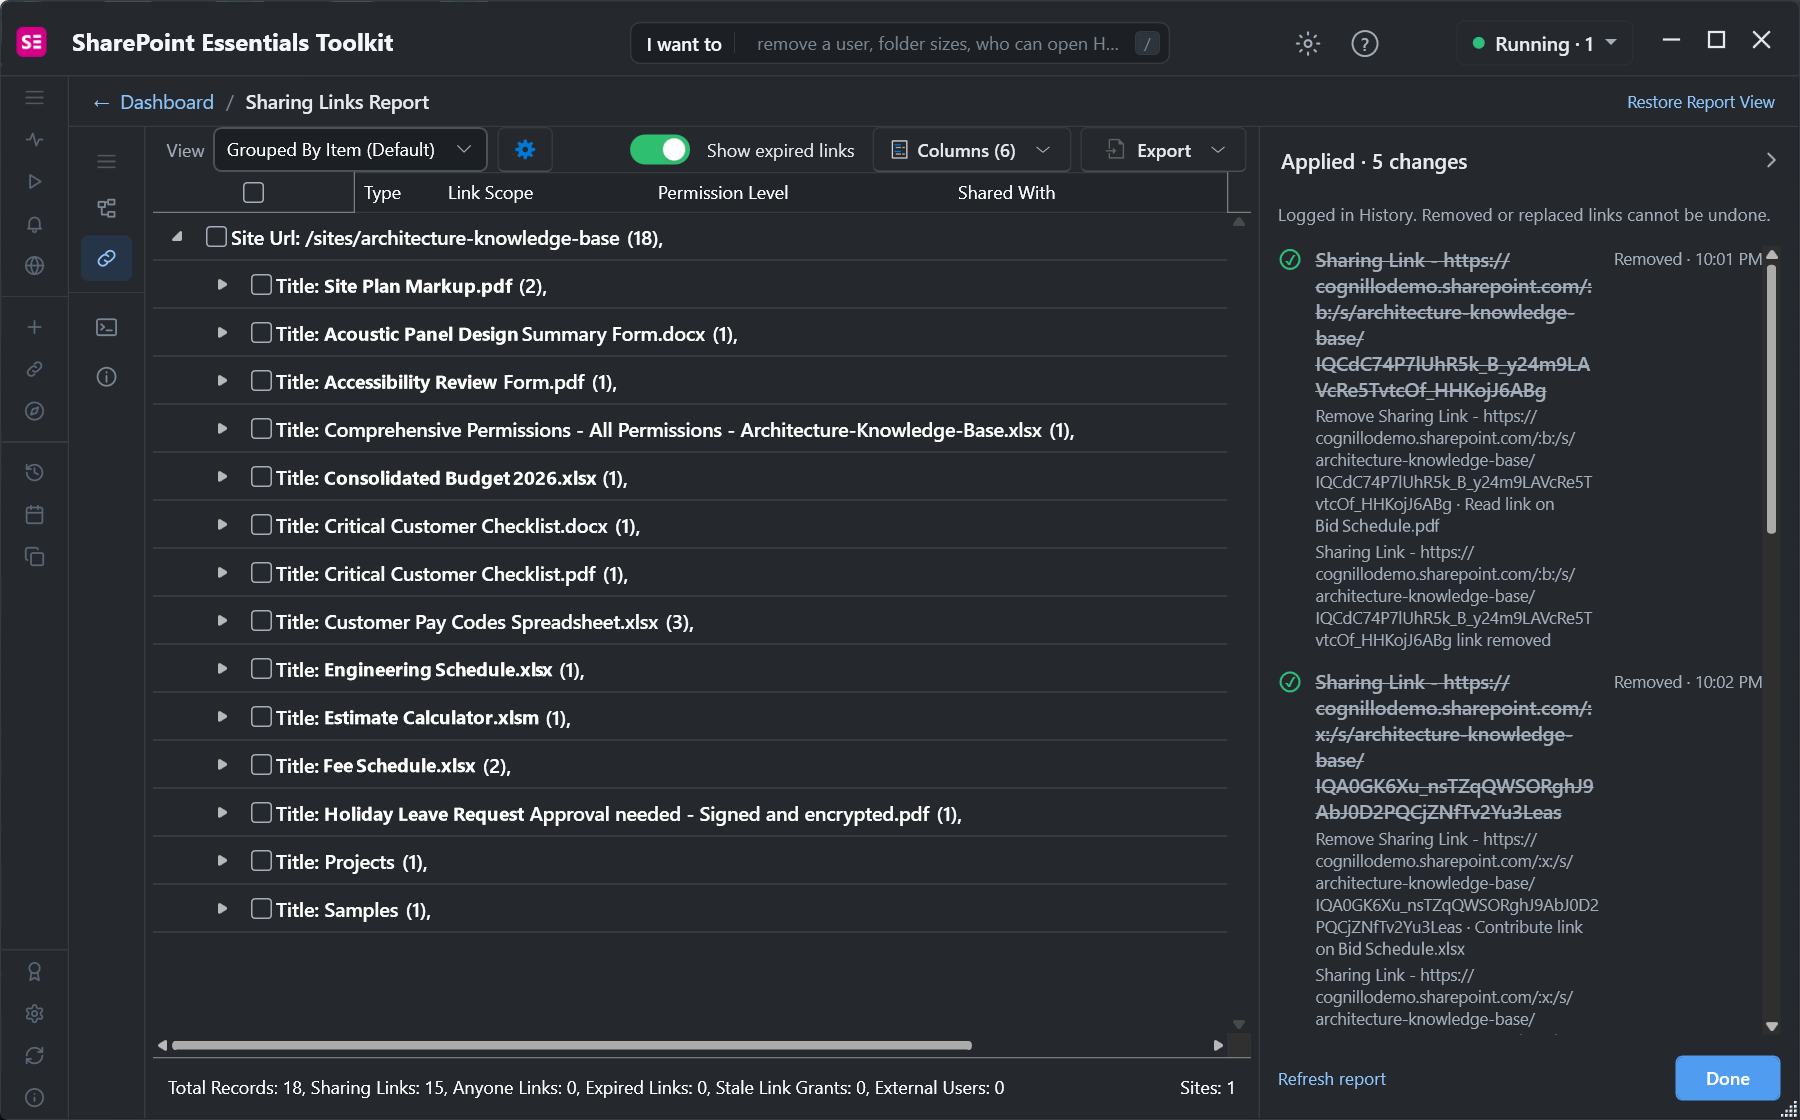Open the settings gear in bottom sidebar
This screenshot has height=1120, width=1800.
(x=35, y=1014)
